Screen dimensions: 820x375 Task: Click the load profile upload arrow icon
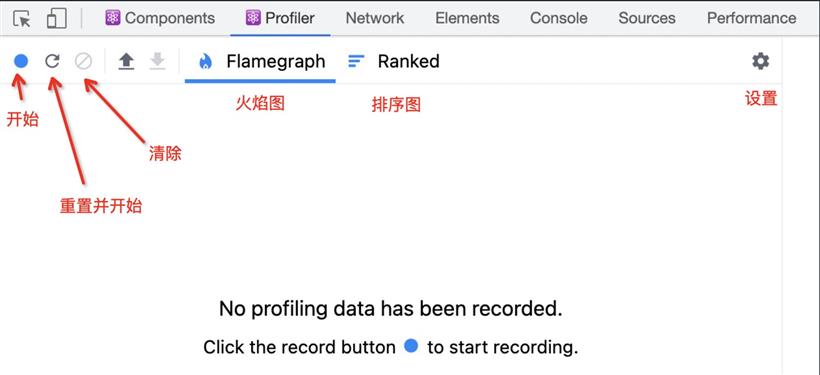(126, 62)
